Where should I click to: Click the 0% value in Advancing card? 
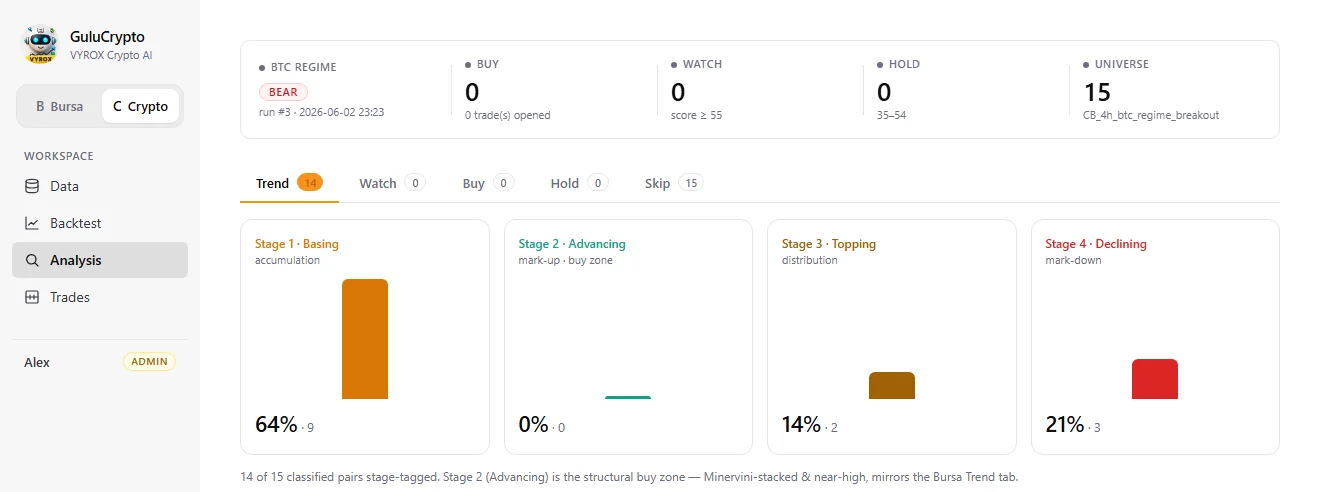coord(533,424)
